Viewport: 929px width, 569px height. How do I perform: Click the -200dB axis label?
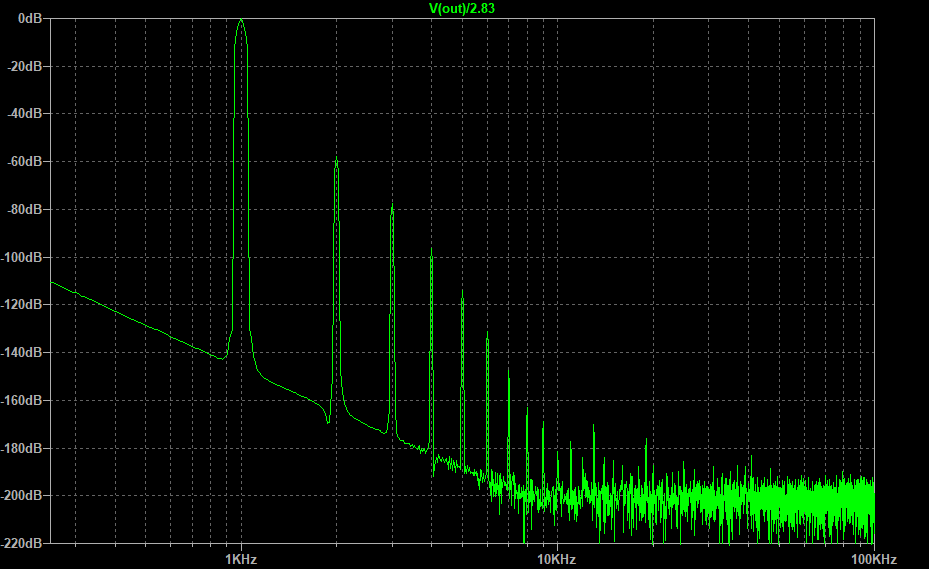pos(22,496)
